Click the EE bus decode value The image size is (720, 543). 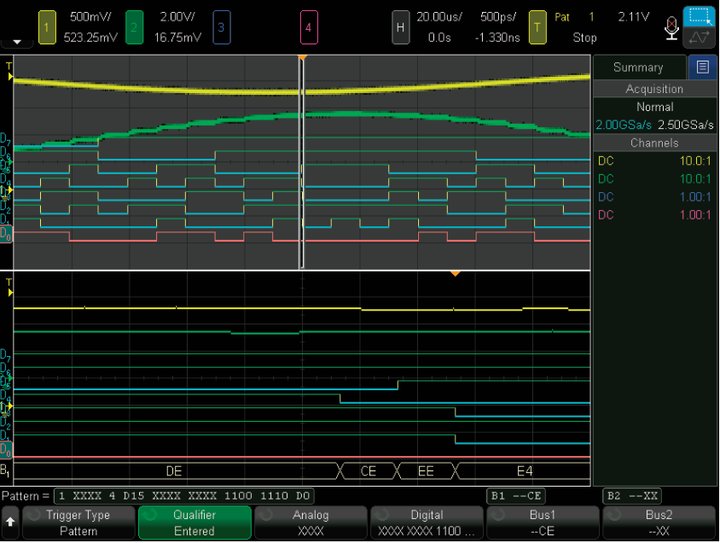tap(426, 471)
